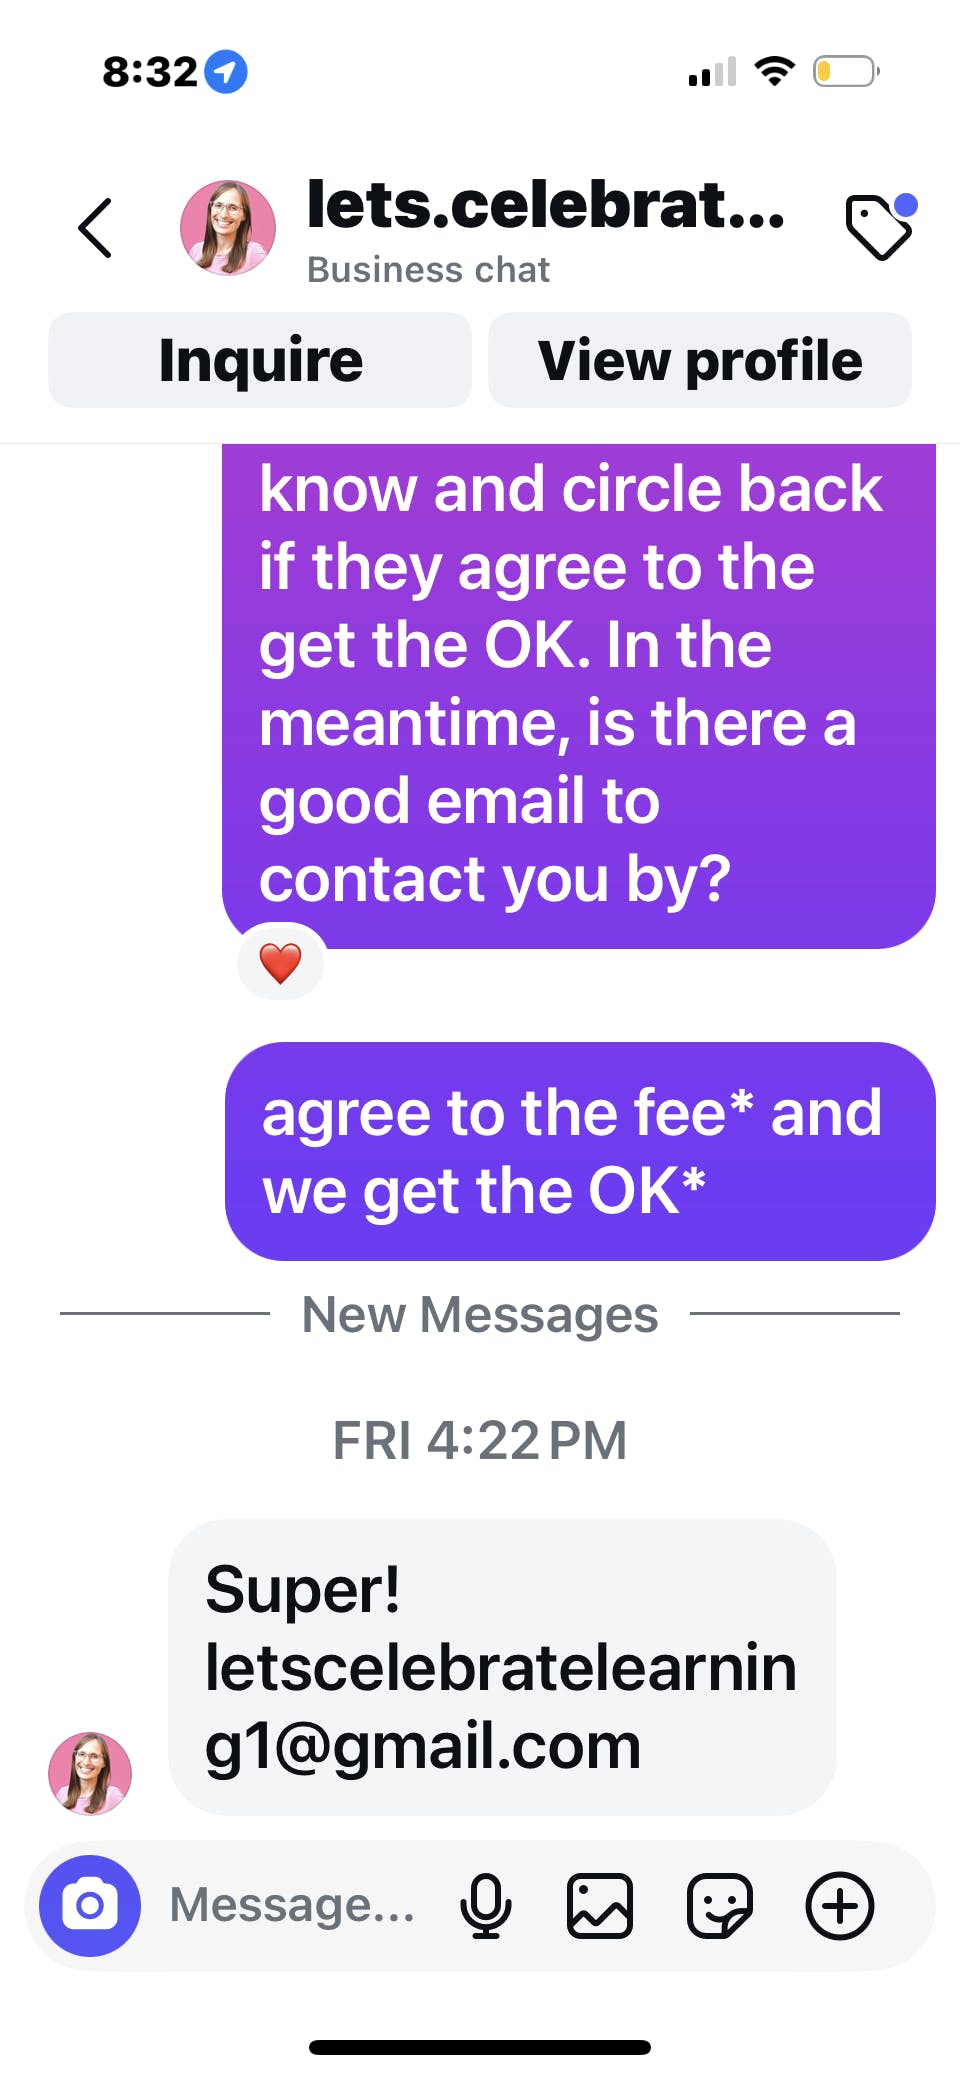This screenshot has height=2079, width=960.
Task: Tap the microphone voice message icon
Action: (x=486, y=1906)
